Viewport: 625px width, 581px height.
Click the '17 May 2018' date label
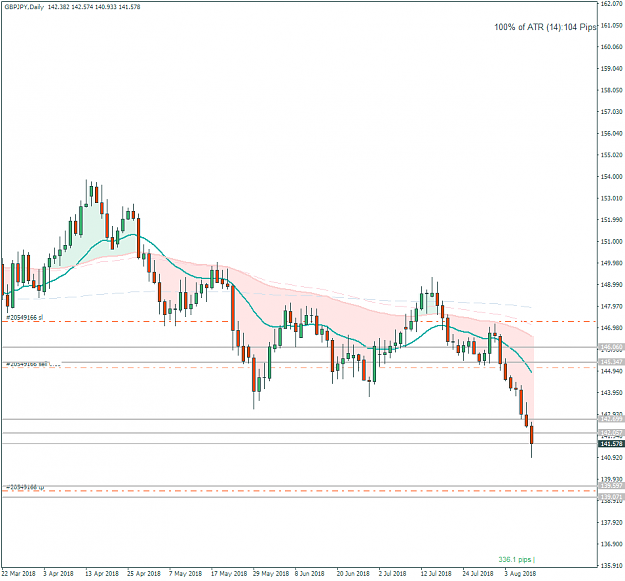tap(229, 573)
